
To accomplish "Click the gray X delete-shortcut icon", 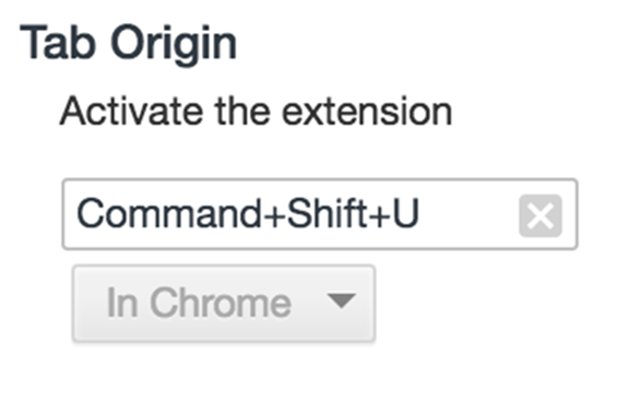I will pos(540,216).
